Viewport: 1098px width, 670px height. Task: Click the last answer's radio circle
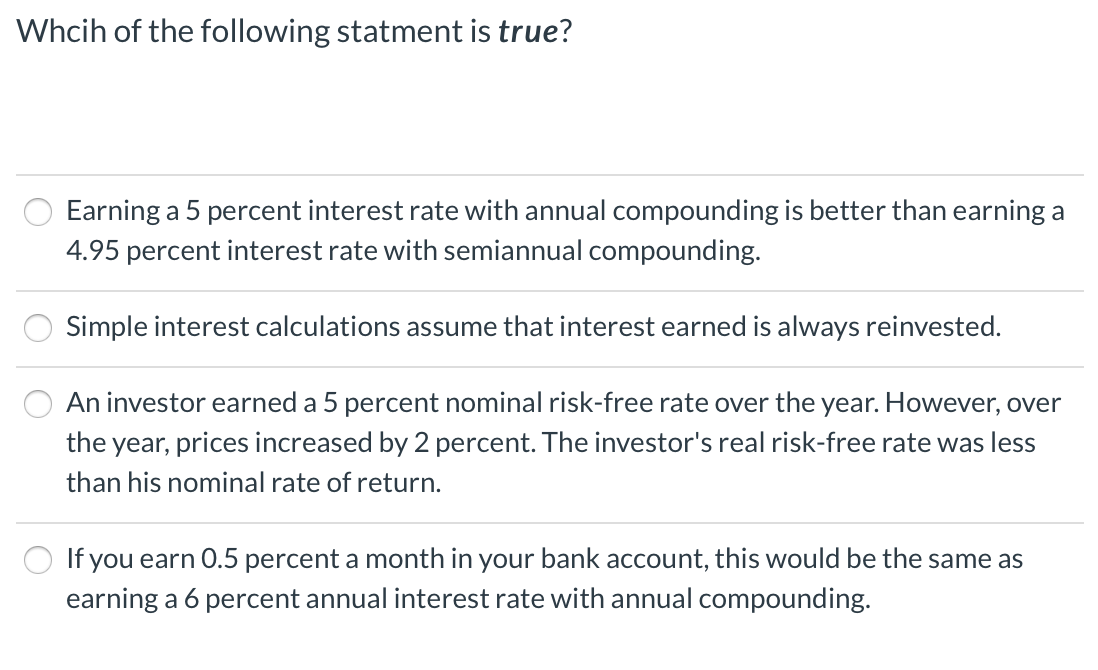tap(38, 560)
